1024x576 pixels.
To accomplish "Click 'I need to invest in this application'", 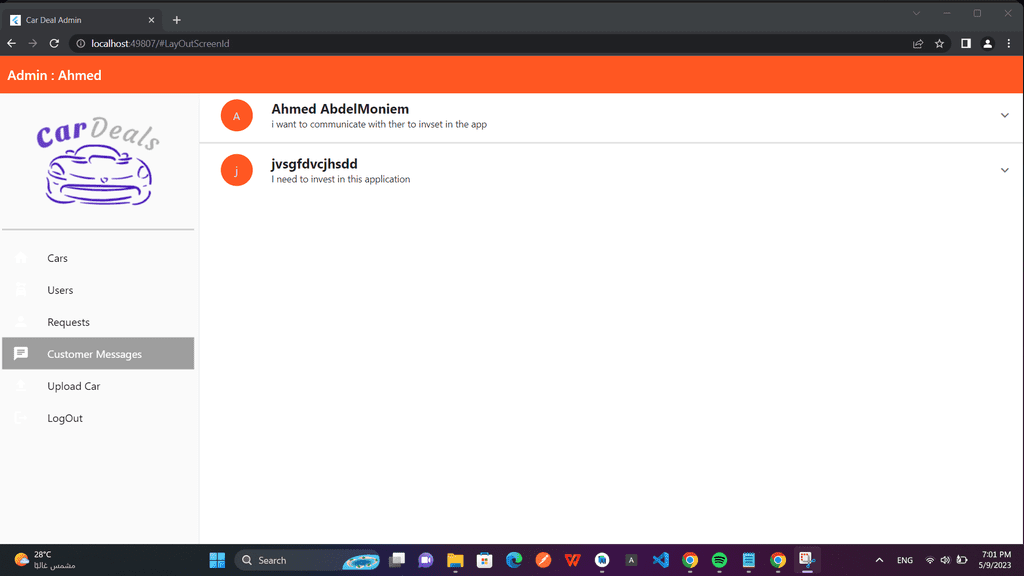I will [341, 179].
